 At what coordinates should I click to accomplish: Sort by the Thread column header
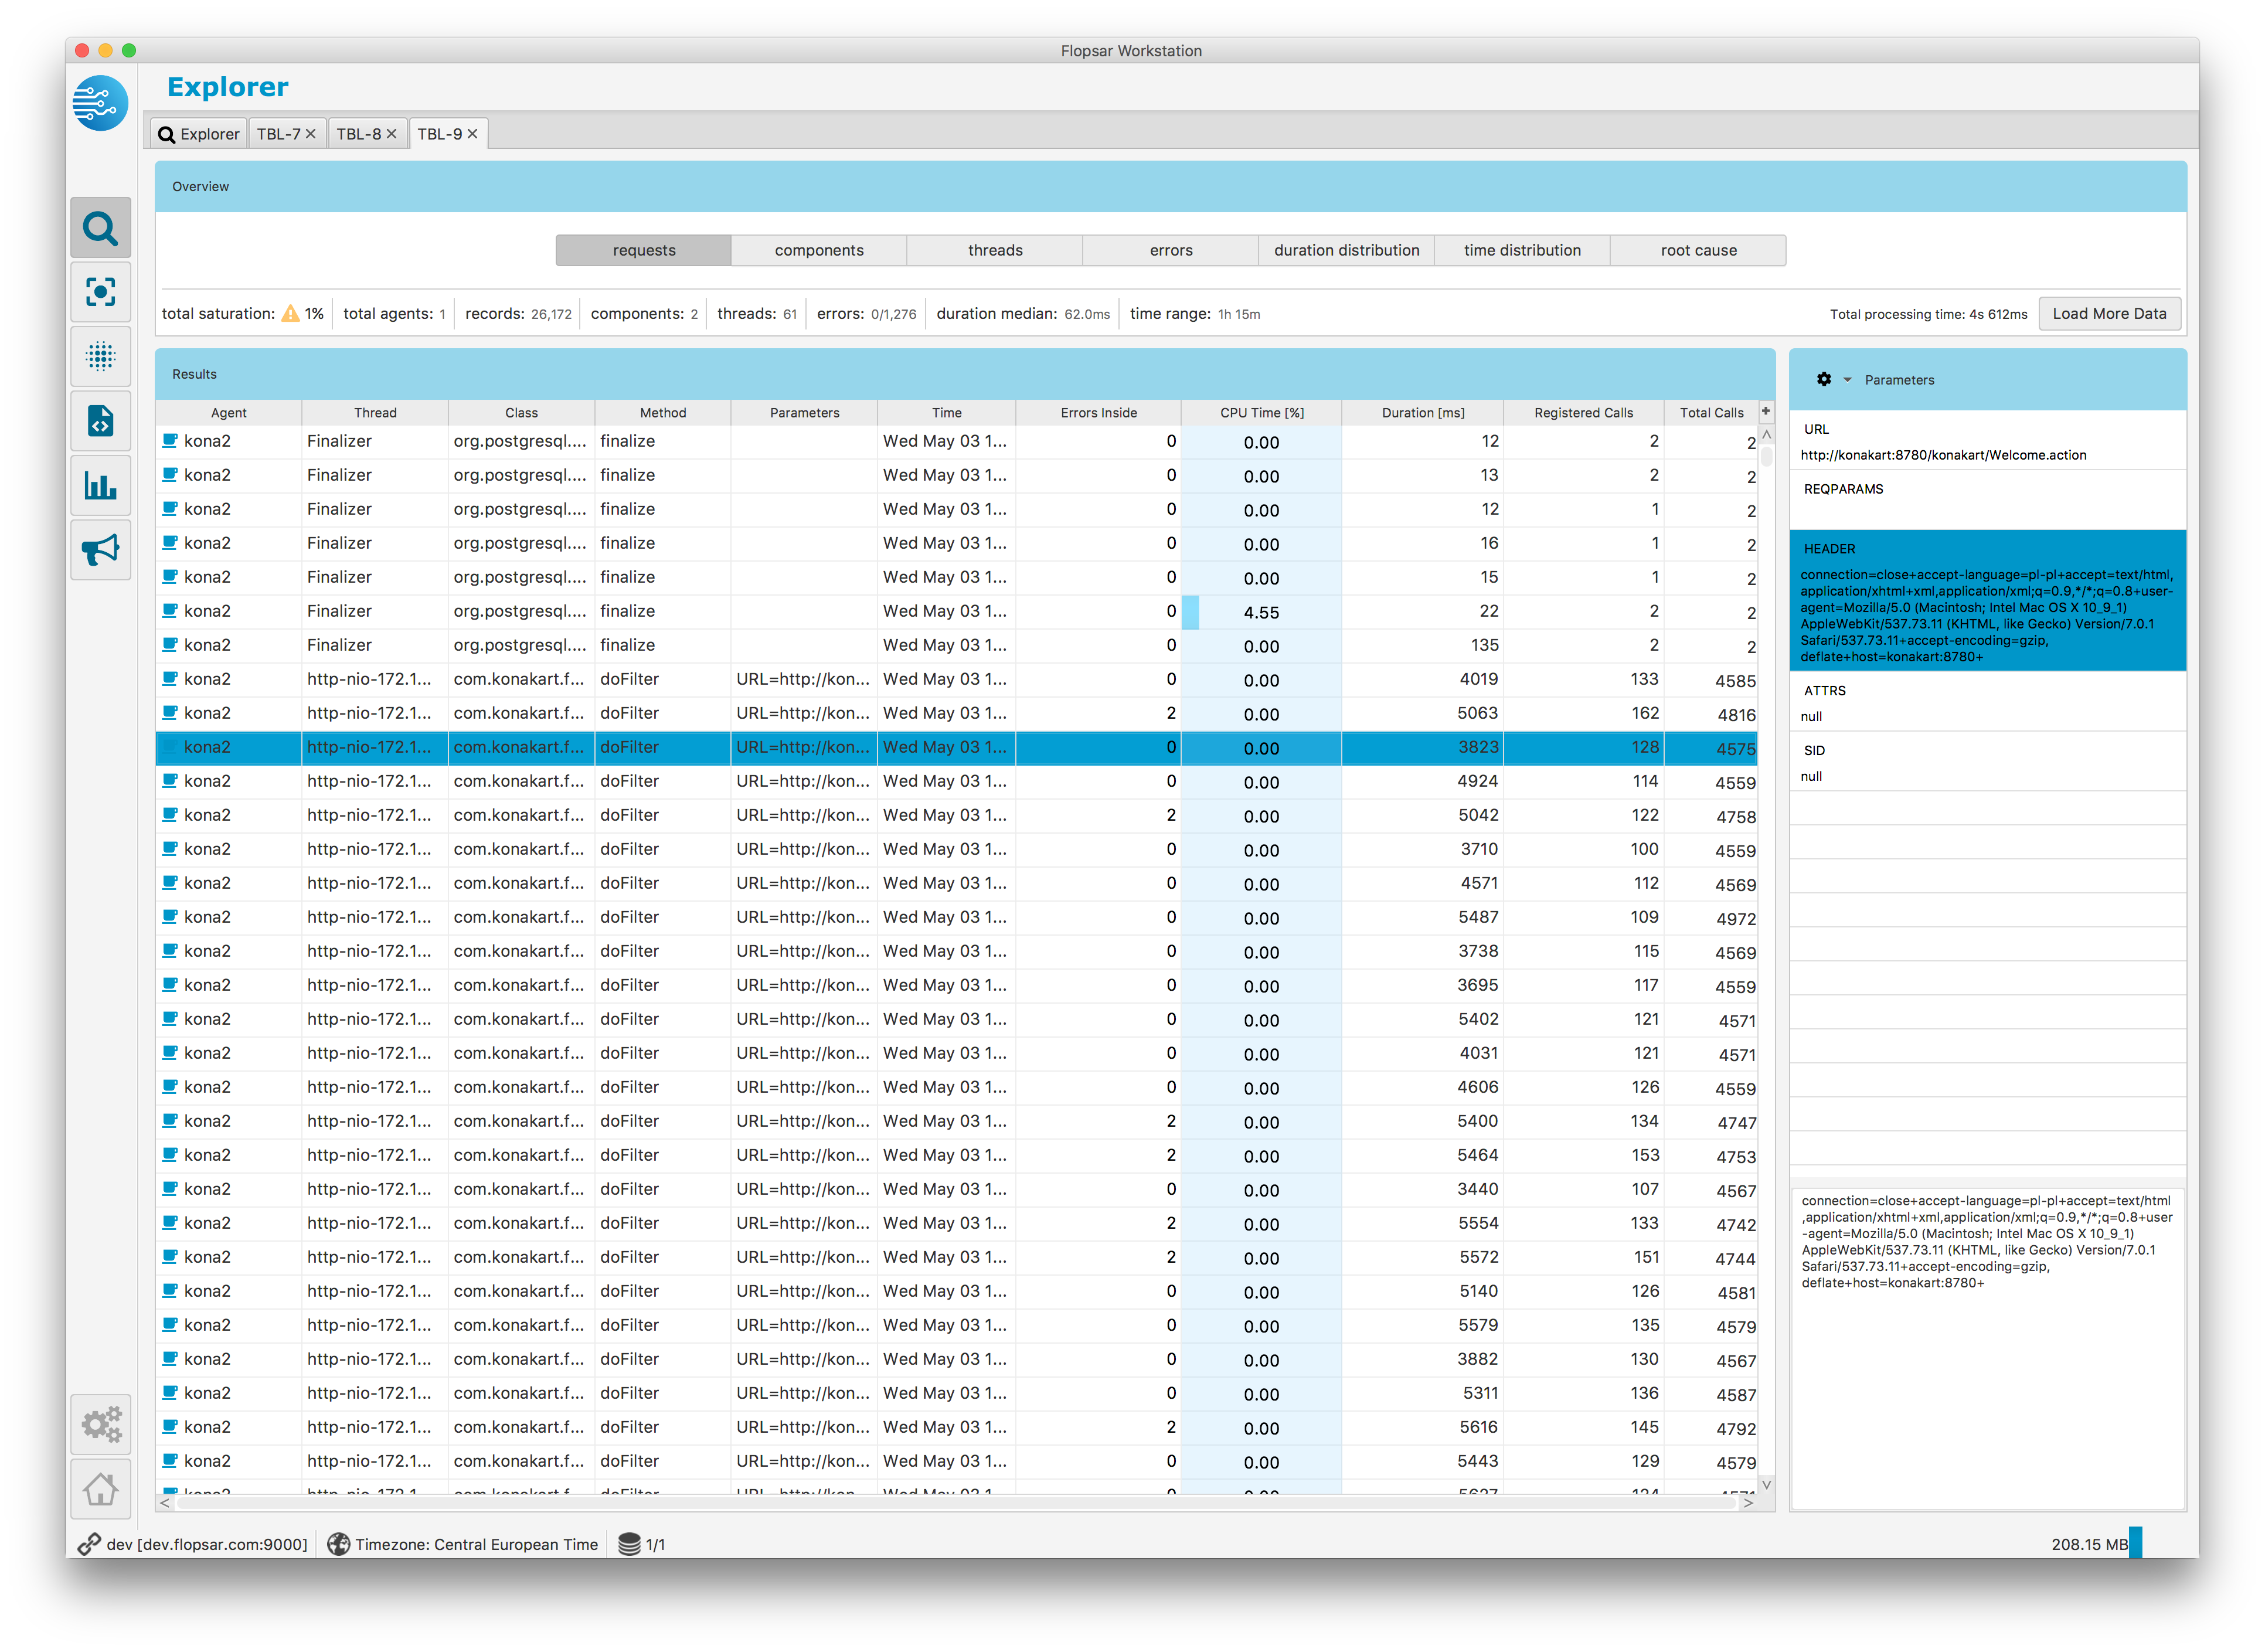(375, 412)
